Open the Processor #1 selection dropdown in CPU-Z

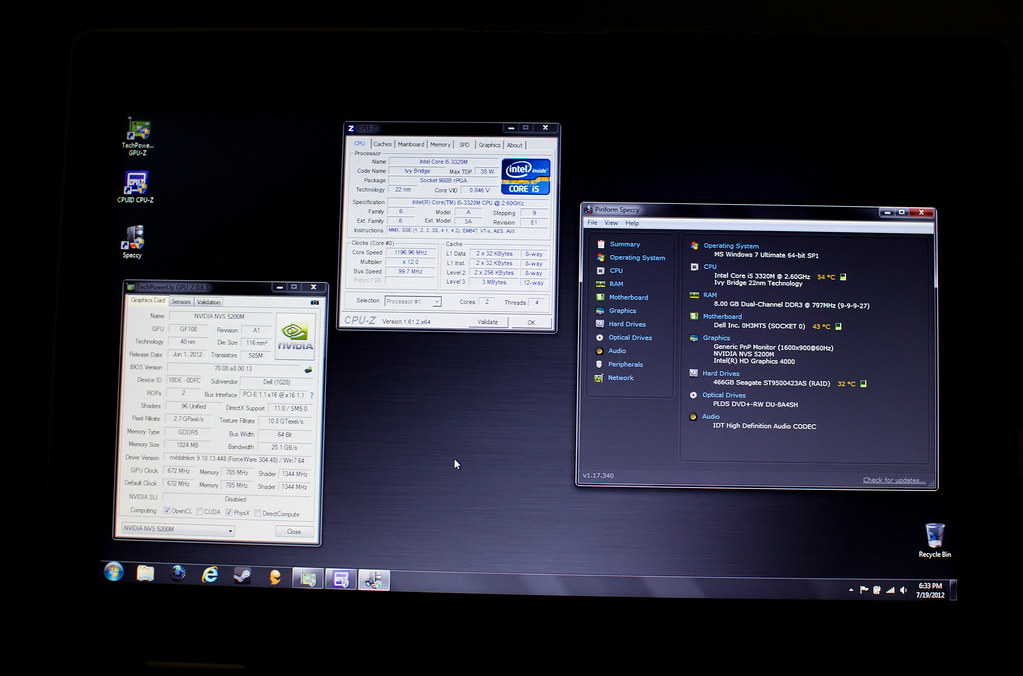(413, 301)
